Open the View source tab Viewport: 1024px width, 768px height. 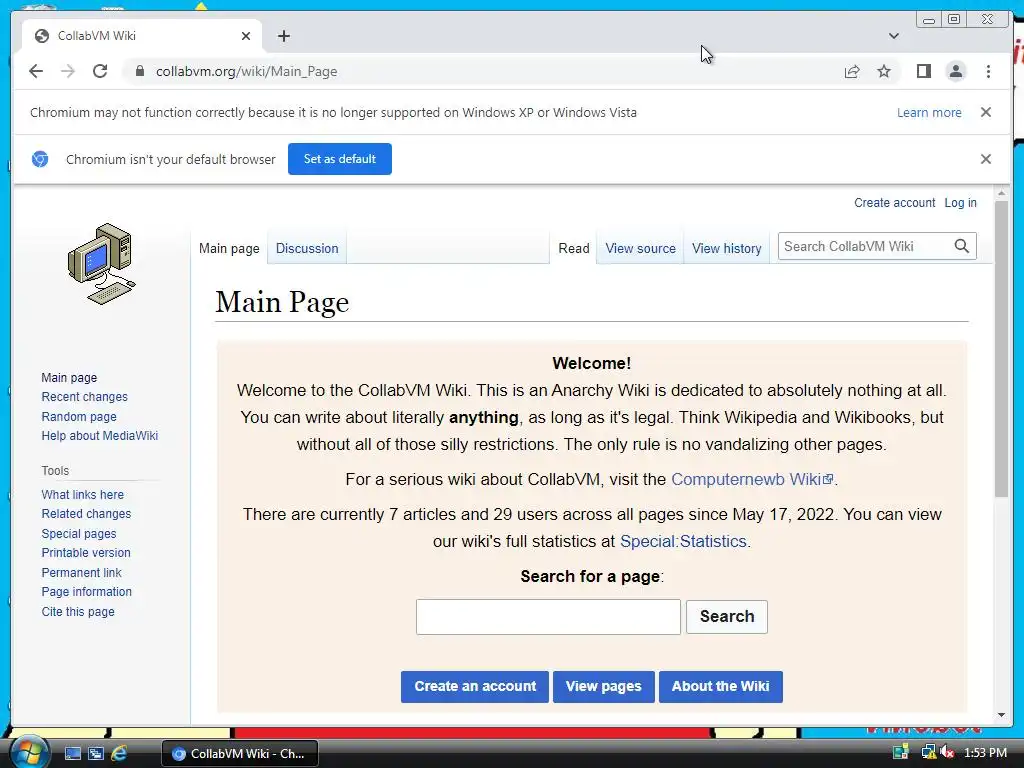coord(640,248)
